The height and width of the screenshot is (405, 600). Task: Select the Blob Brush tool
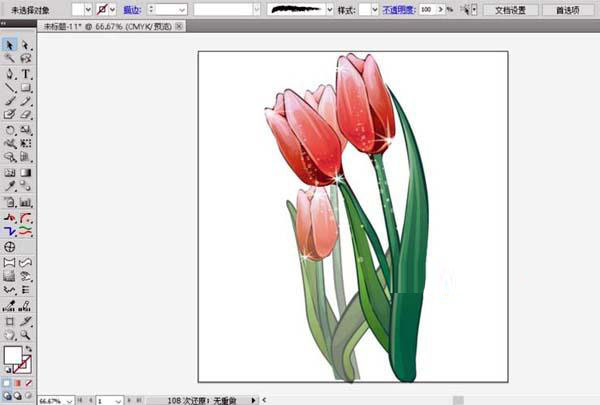coord(10,114)
